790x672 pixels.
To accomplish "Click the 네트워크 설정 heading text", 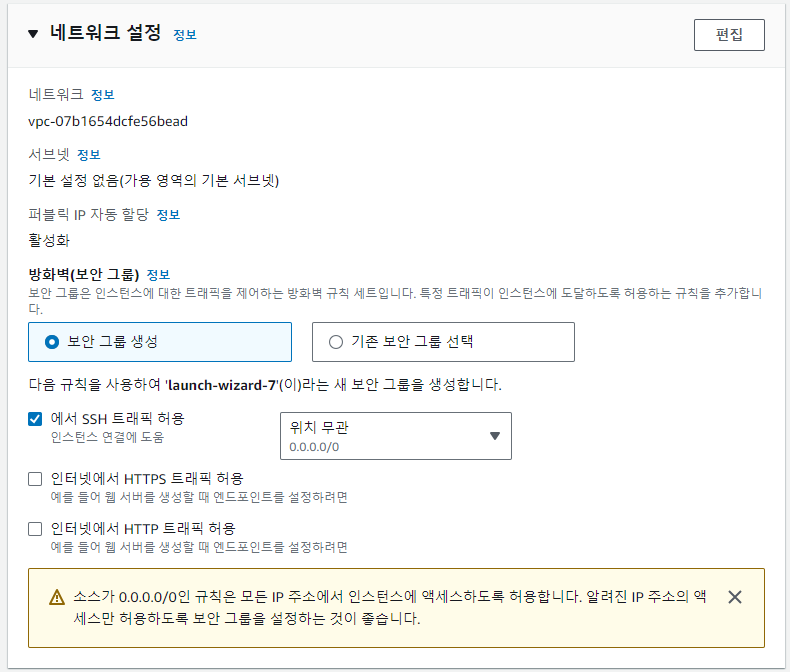I will (x=105, y=33).
